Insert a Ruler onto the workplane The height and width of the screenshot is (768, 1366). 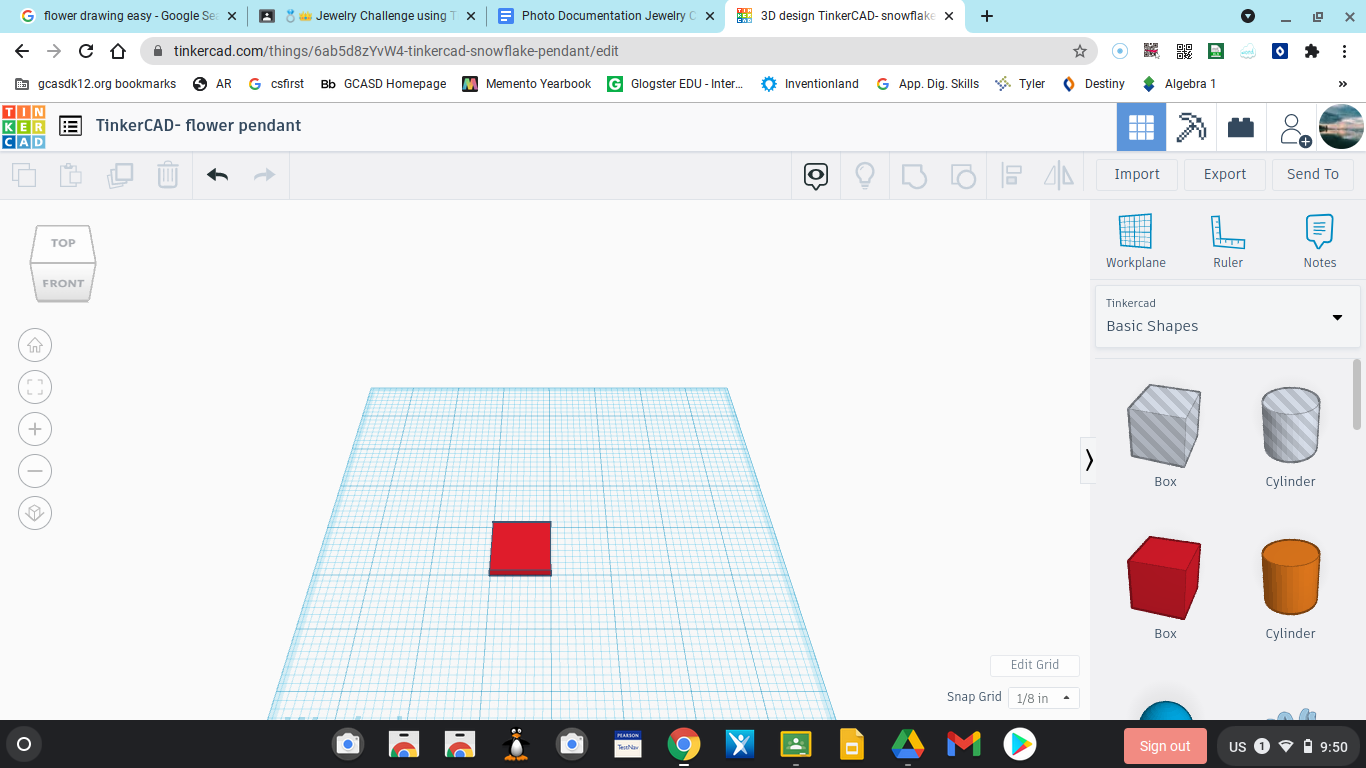1227,240
